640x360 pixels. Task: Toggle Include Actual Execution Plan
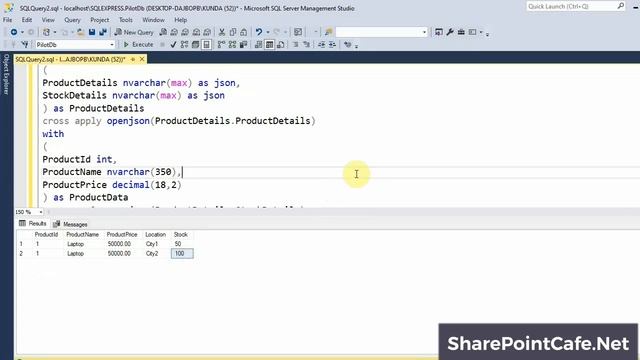tap(221, 44)
